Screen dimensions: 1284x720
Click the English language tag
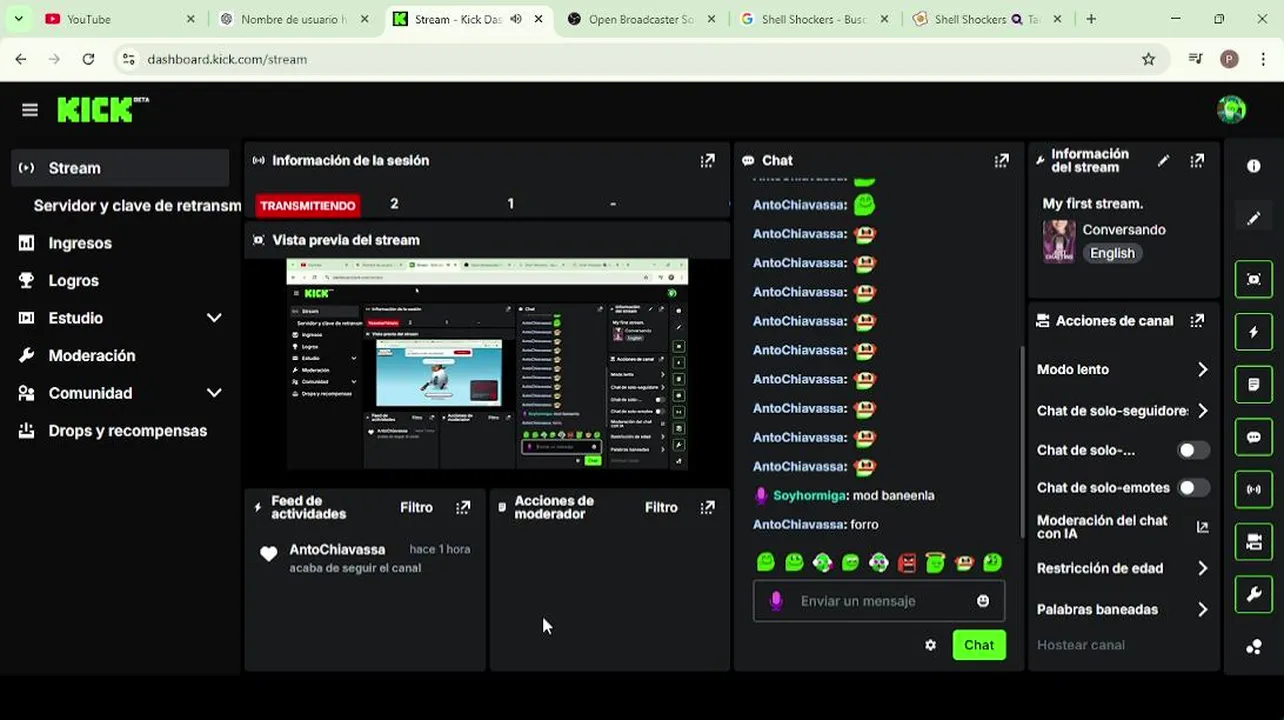click(1112, 253)
